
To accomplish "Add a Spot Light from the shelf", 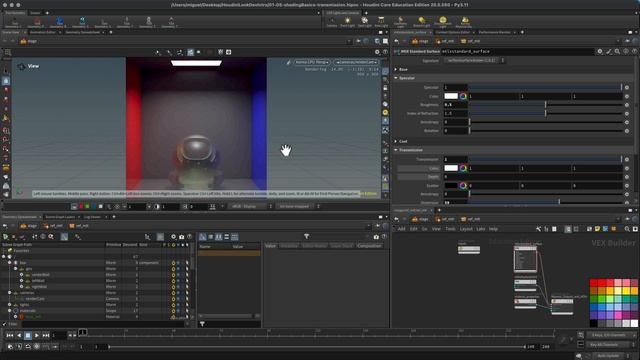I will [x=364, y=22].
